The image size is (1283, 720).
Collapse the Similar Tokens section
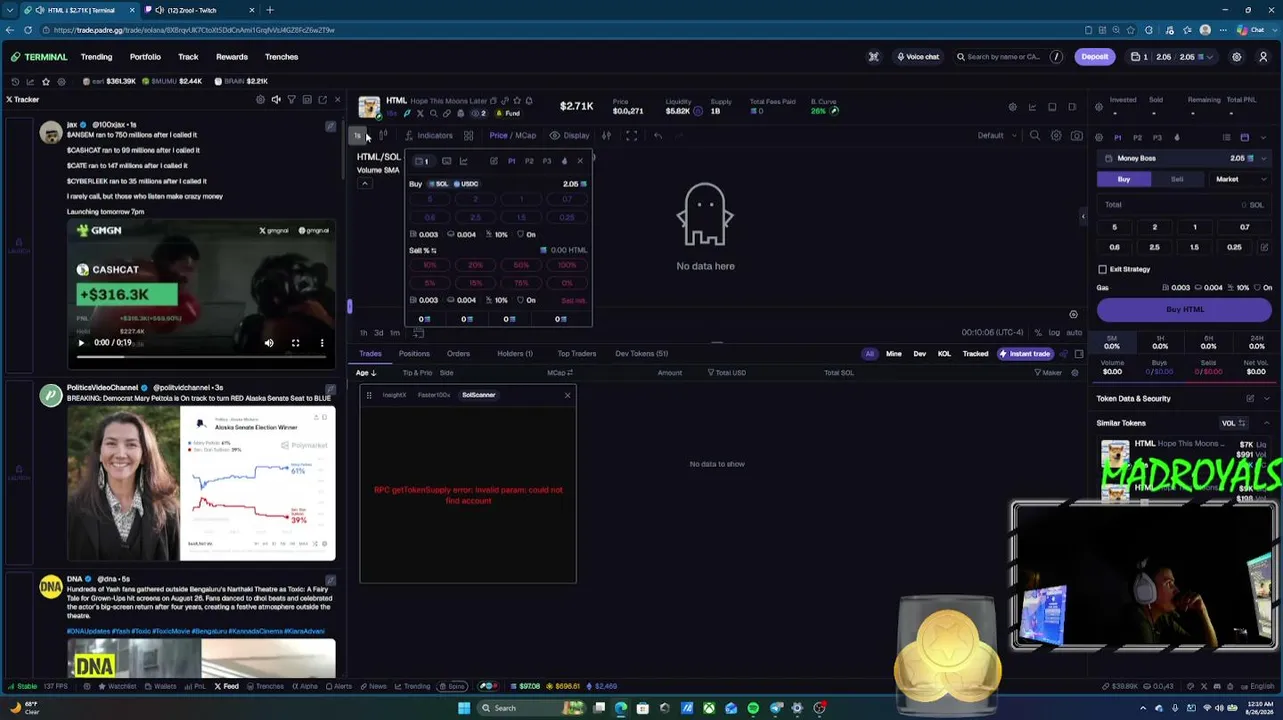[x=1266, y=423]
